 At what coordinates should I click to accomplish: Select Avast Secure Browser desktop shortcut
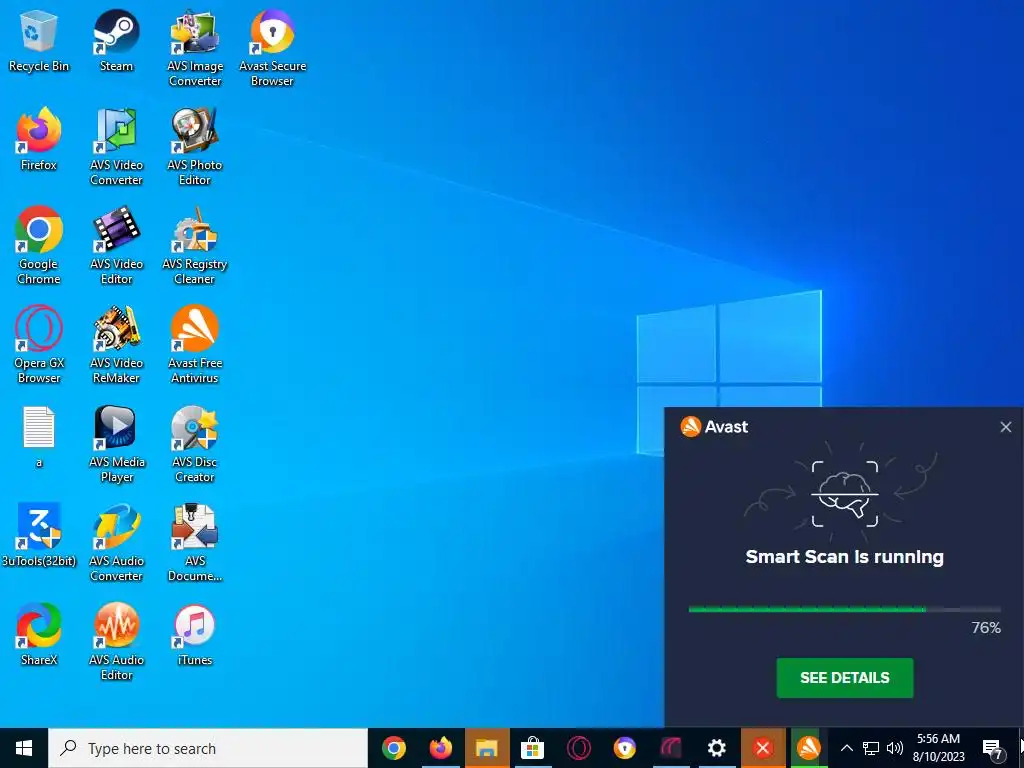pos(272,48)
